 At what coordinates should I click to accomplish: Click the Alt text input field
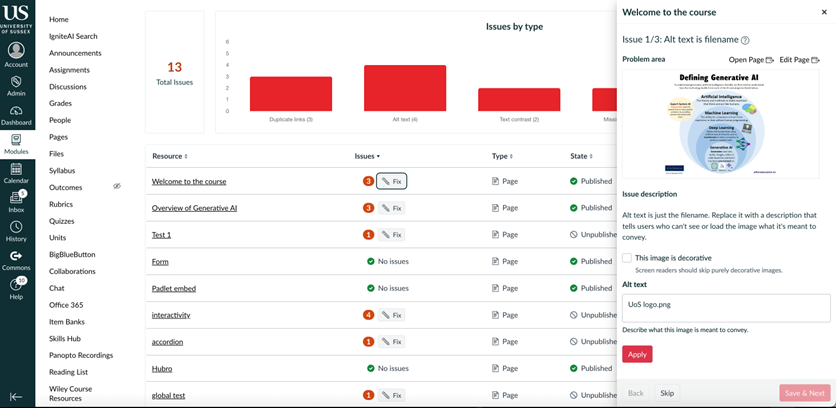coord(726,307)
